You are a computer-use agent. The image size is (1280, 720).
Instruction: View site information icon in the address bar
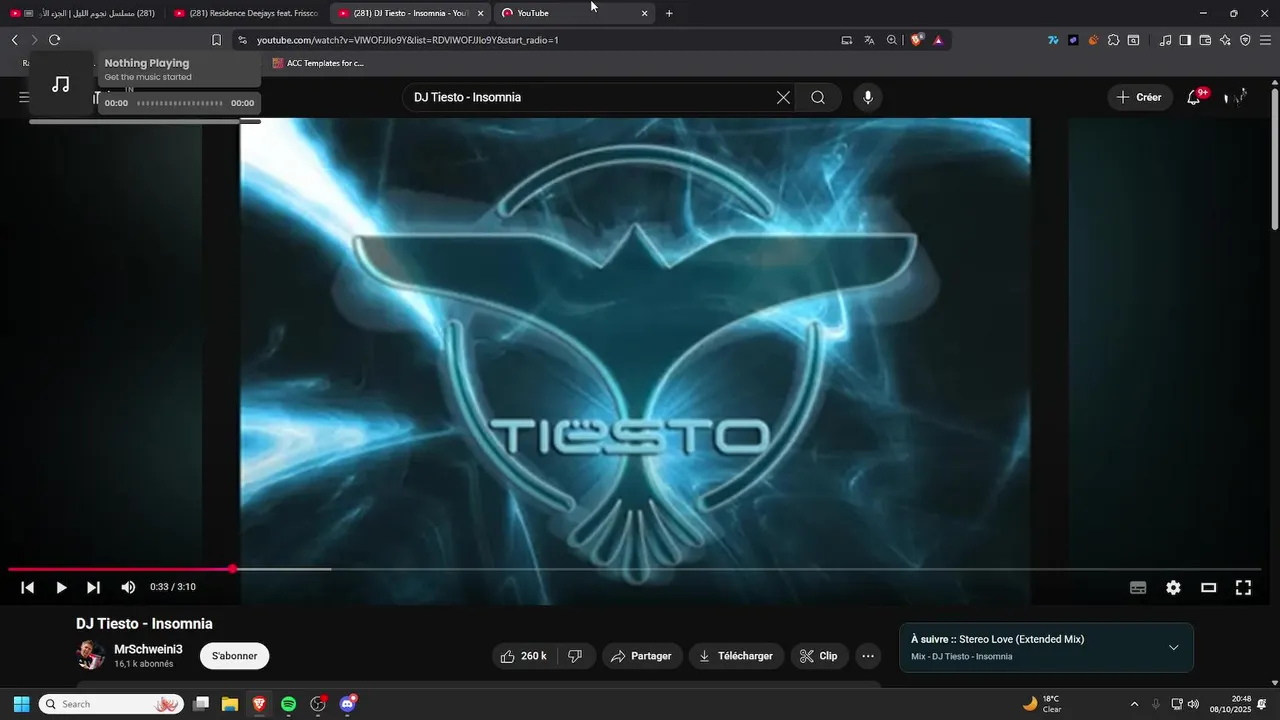[242, 40]
